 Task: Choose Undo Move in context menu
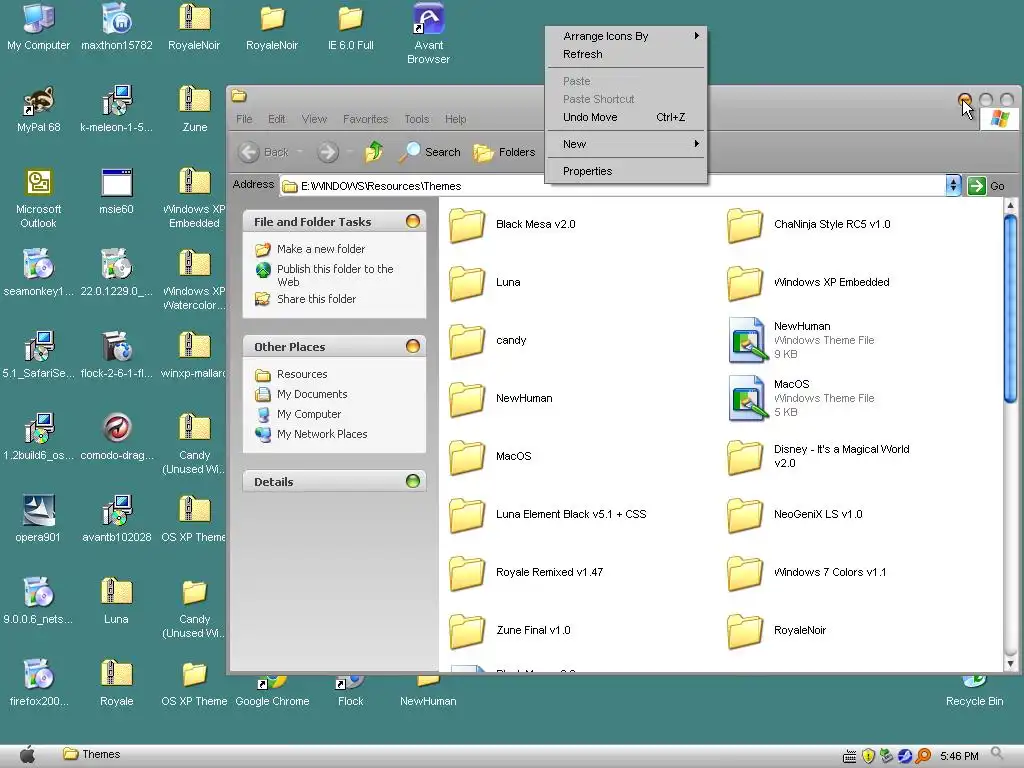point(626,118)
